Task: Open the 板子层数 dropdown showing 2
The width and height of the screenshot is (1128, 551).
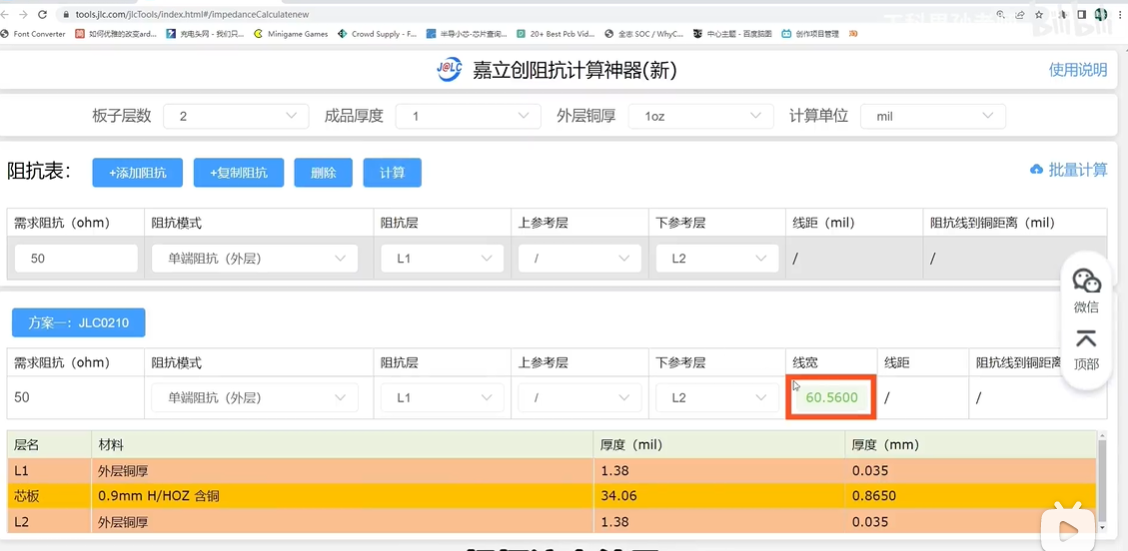Action: (x=236, y=116)
